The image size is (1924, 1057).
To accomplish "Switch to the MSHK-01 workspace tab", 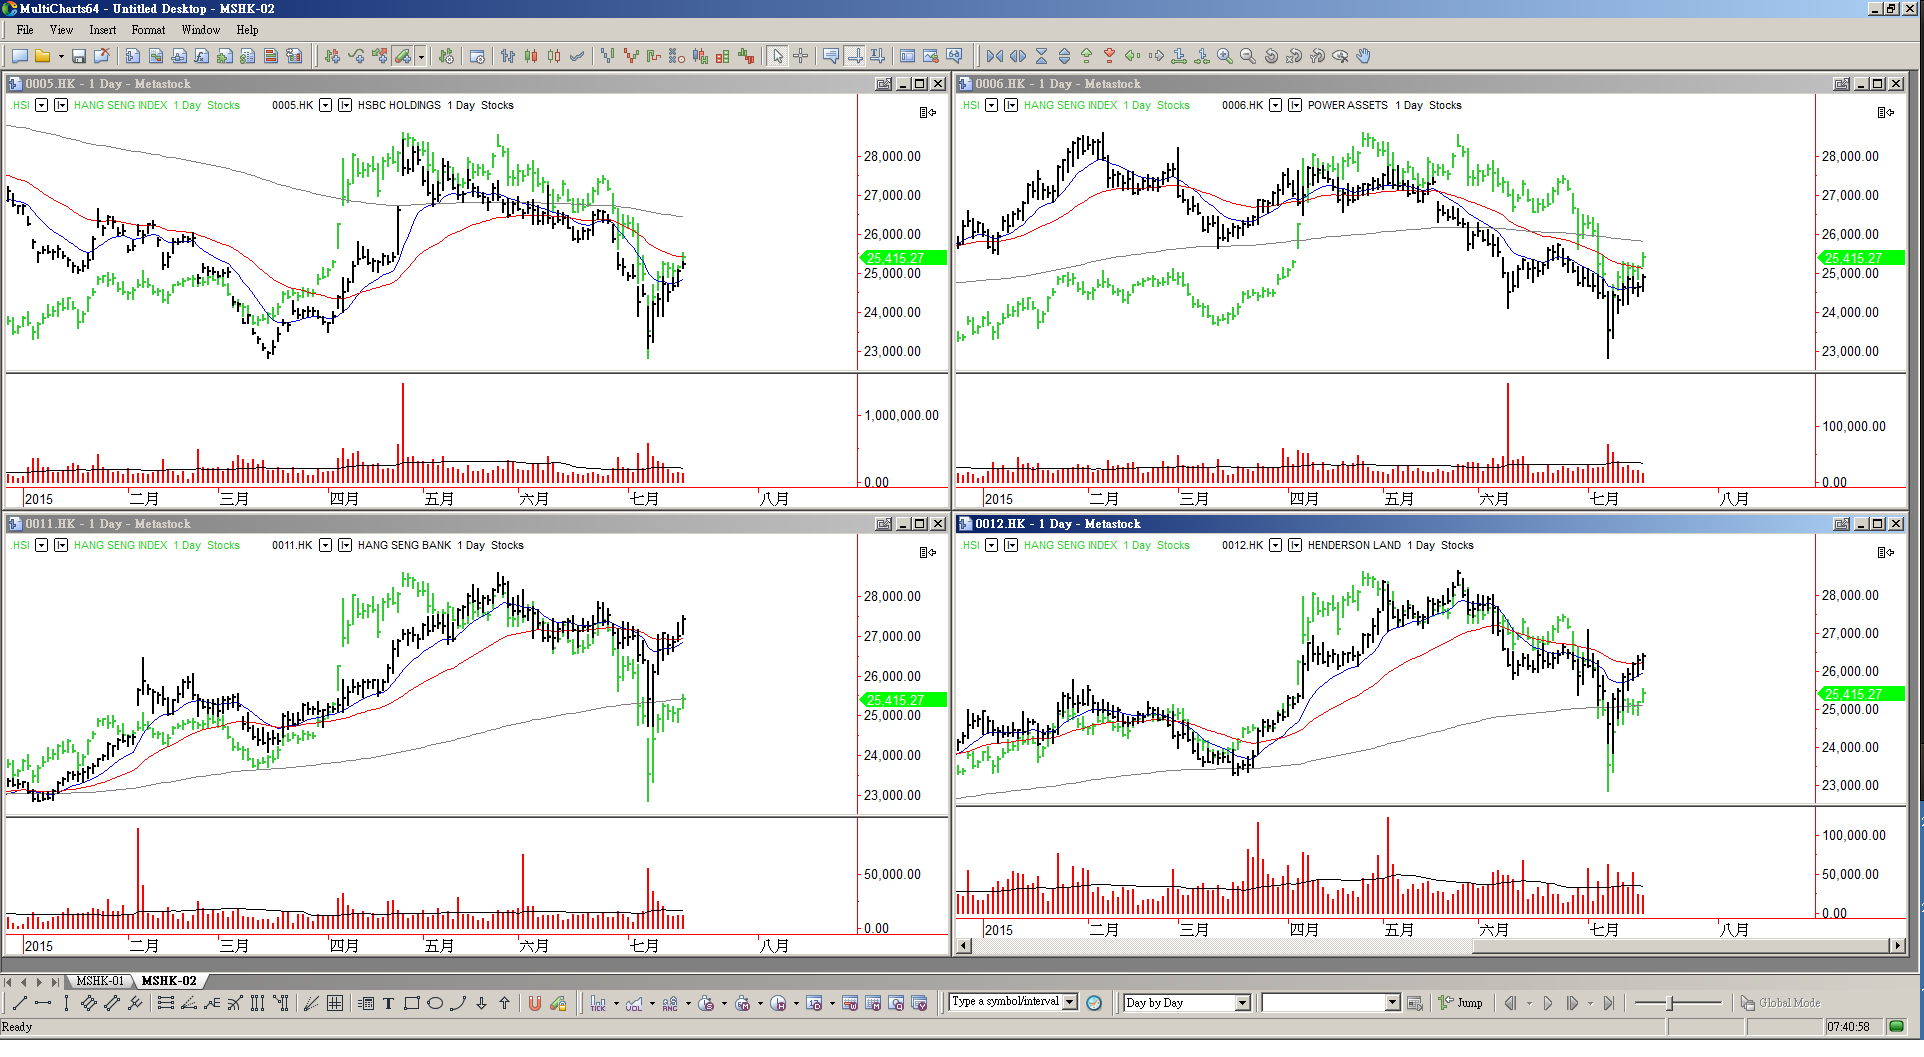I will [100, 981].
